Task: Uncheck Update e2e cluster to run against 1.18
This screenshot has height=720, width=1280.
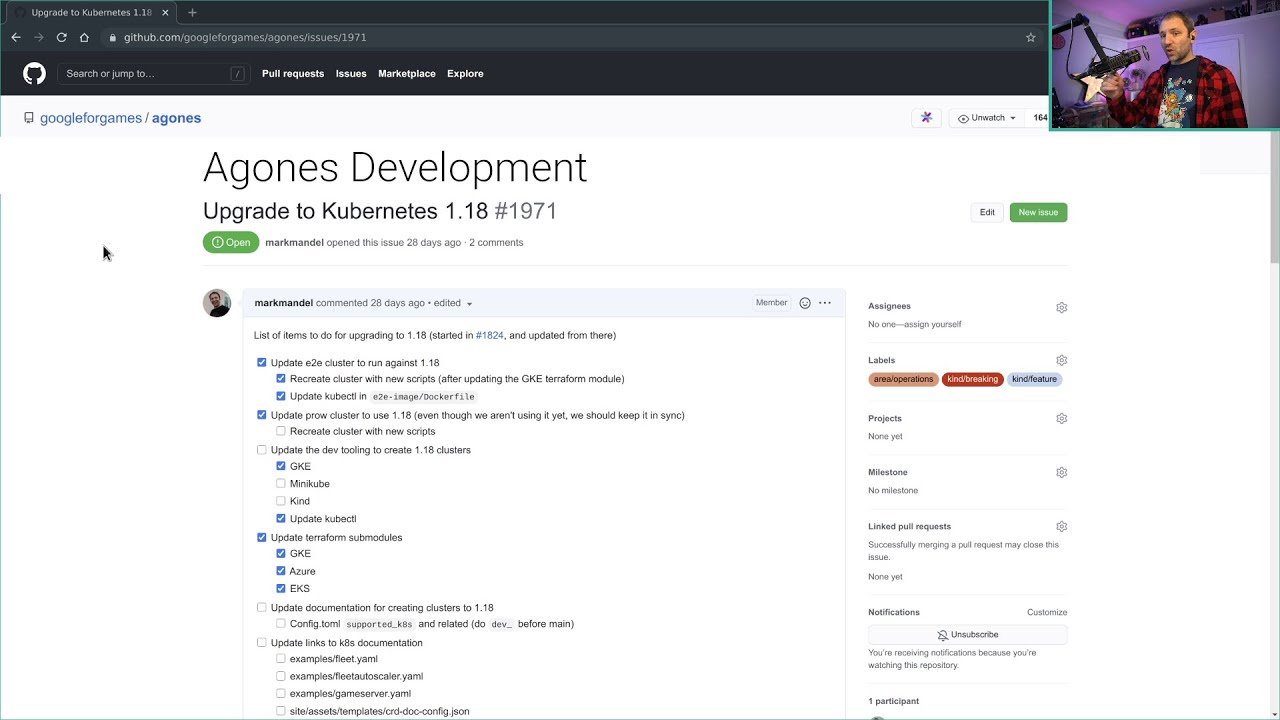Action: (x=262, y=362)
